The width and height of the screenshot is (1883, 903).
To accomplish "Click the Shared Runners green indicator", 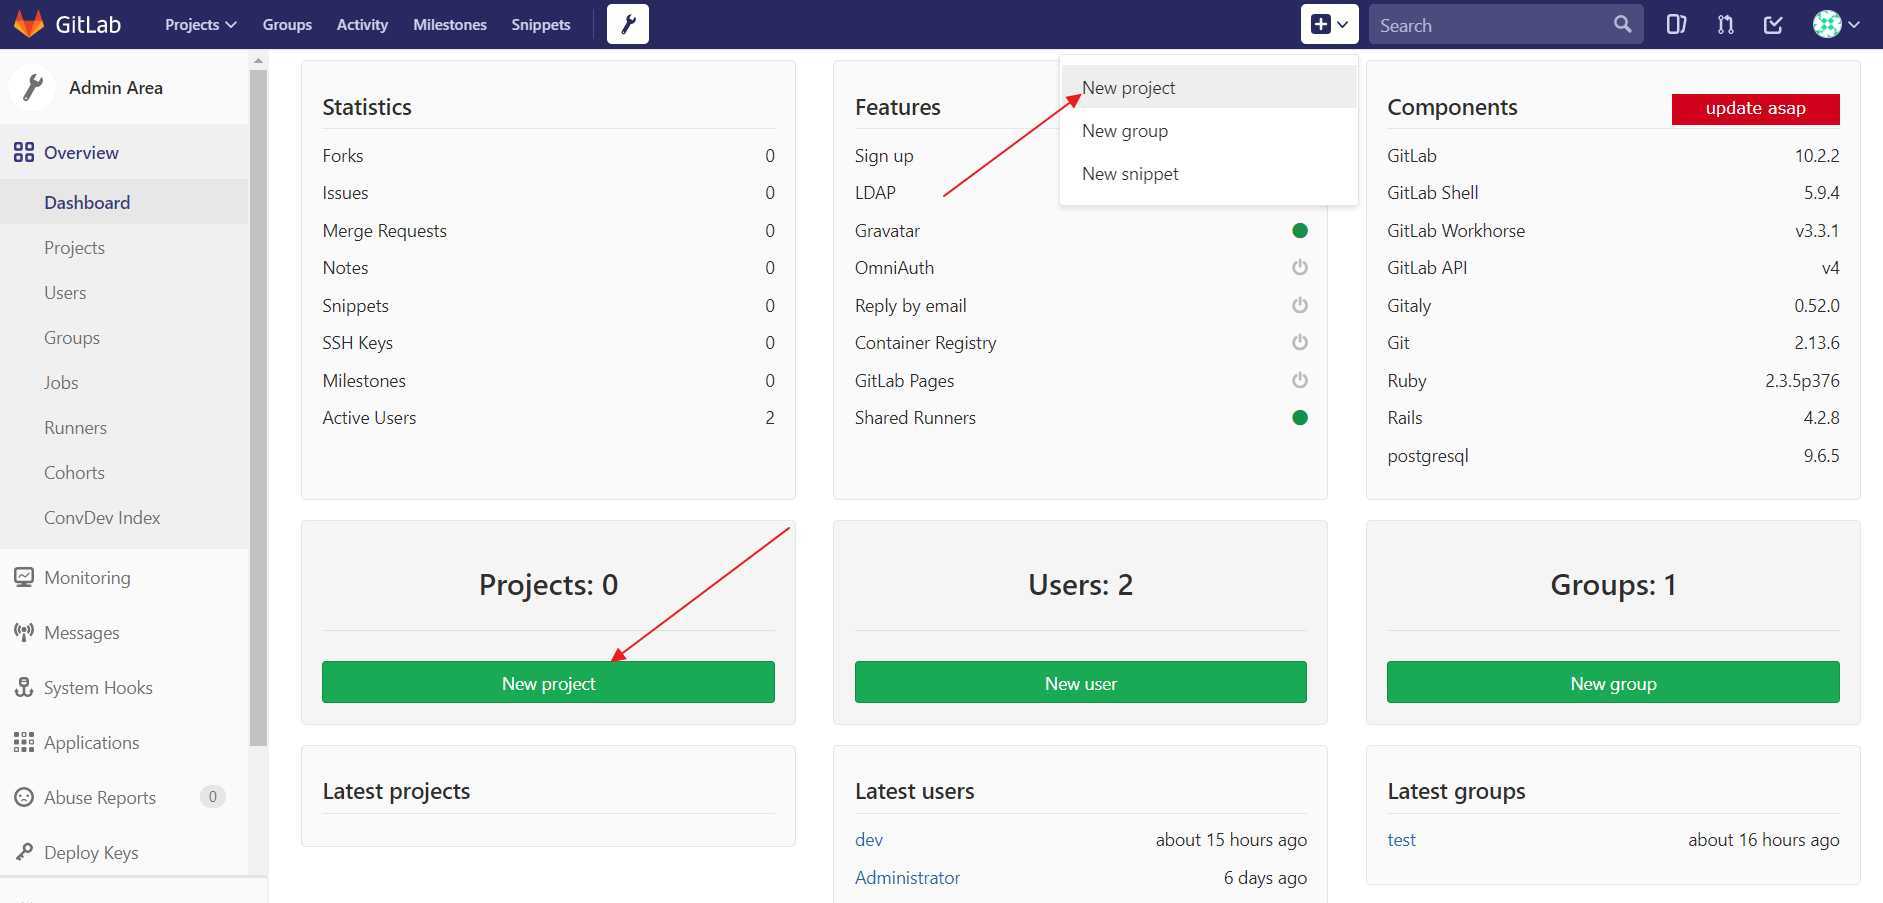I will tap(1300, 417).
